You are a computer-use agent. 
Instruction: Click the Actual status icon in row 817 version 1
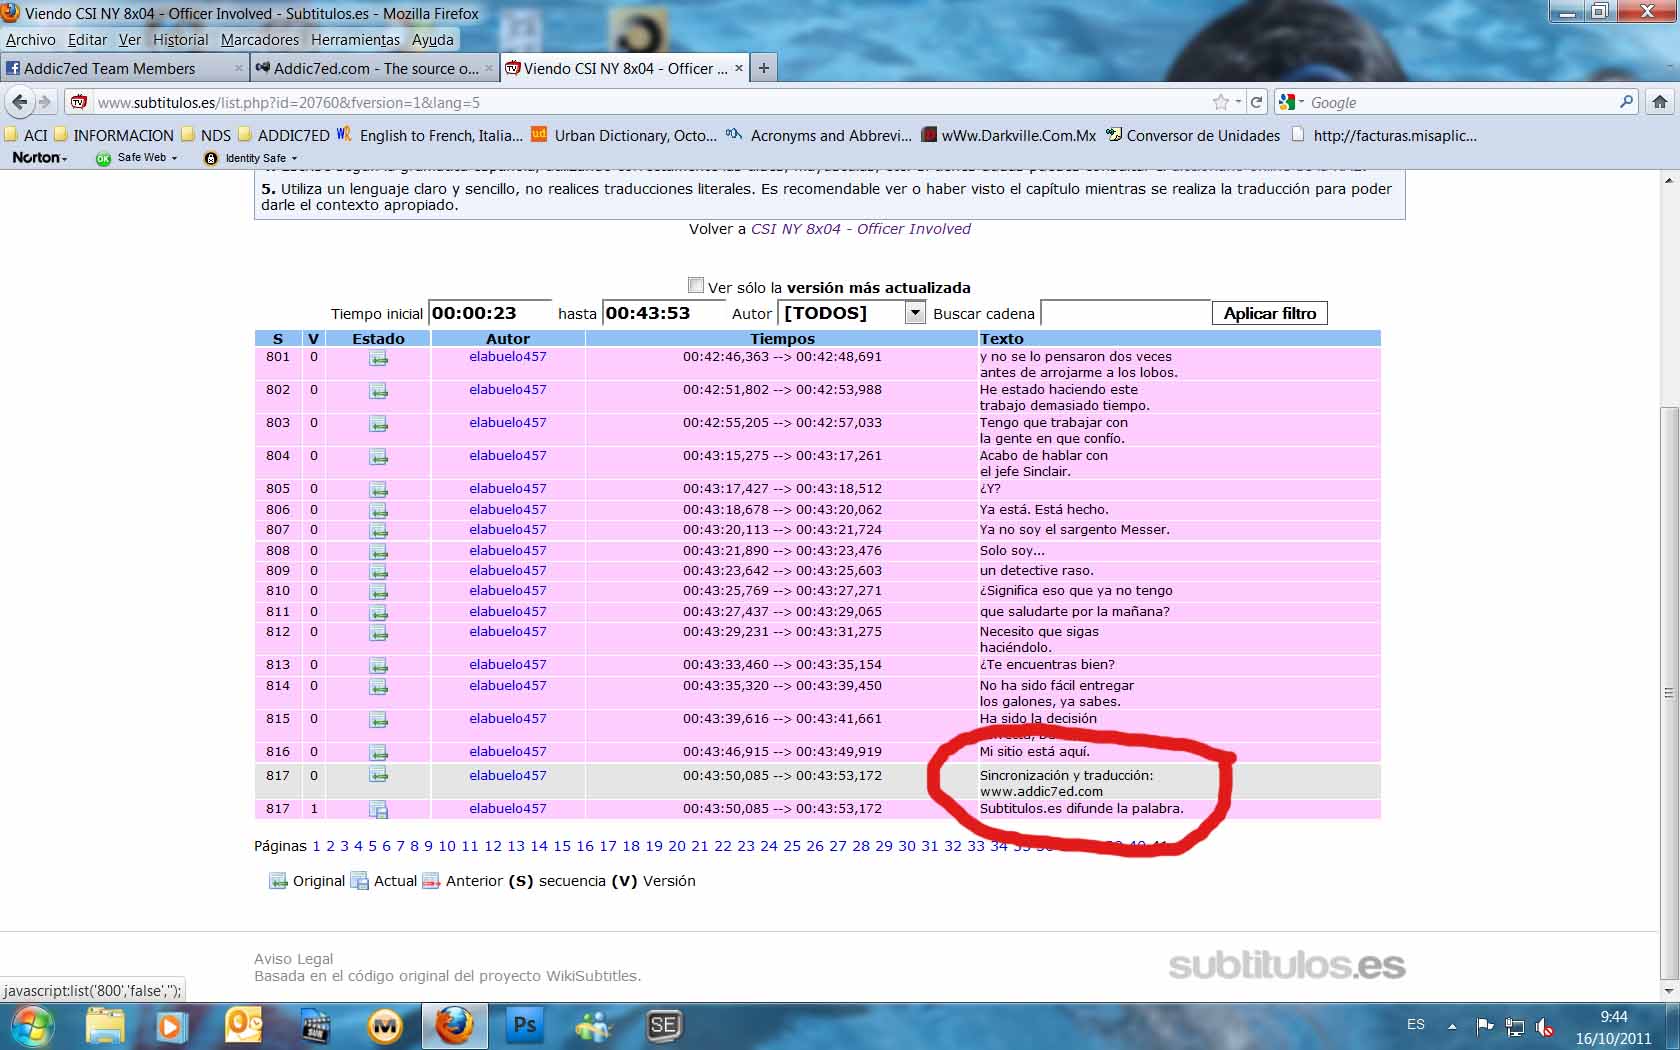[x=379, y=810]
